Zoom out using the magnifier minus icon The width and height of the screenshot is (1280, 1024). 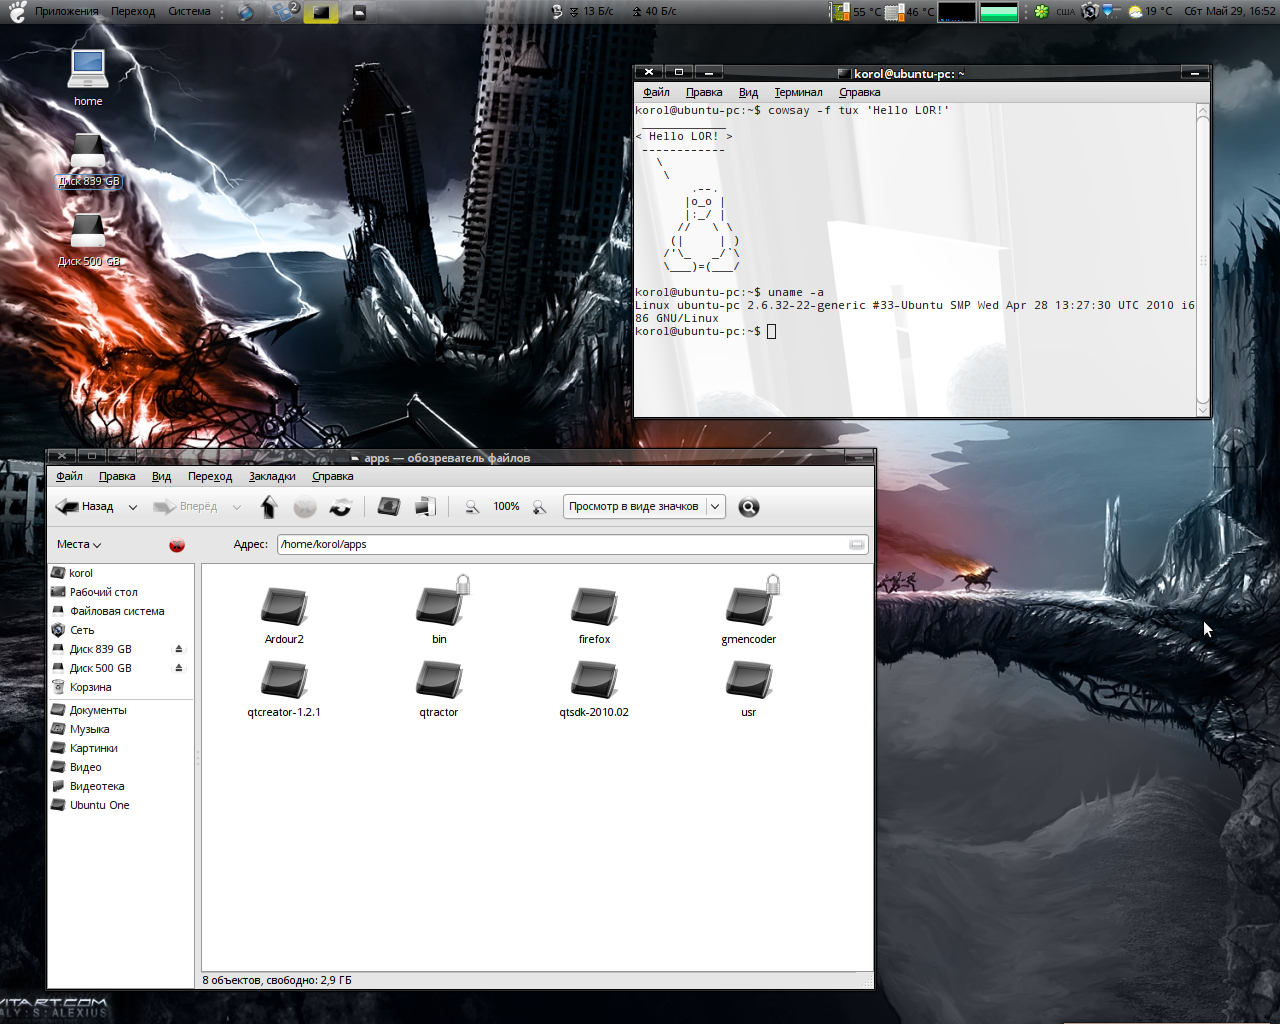coord(472,507)
